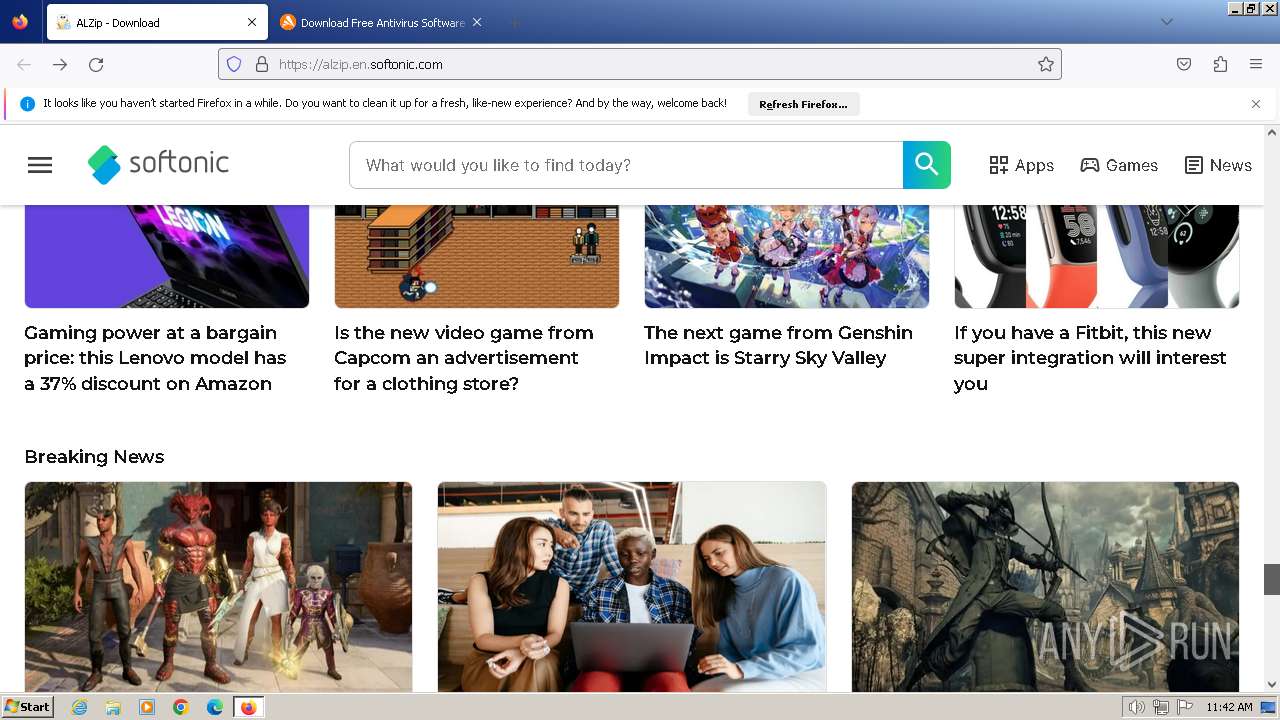Open Windows Media Player from taskbar

[x=147, y=707]
